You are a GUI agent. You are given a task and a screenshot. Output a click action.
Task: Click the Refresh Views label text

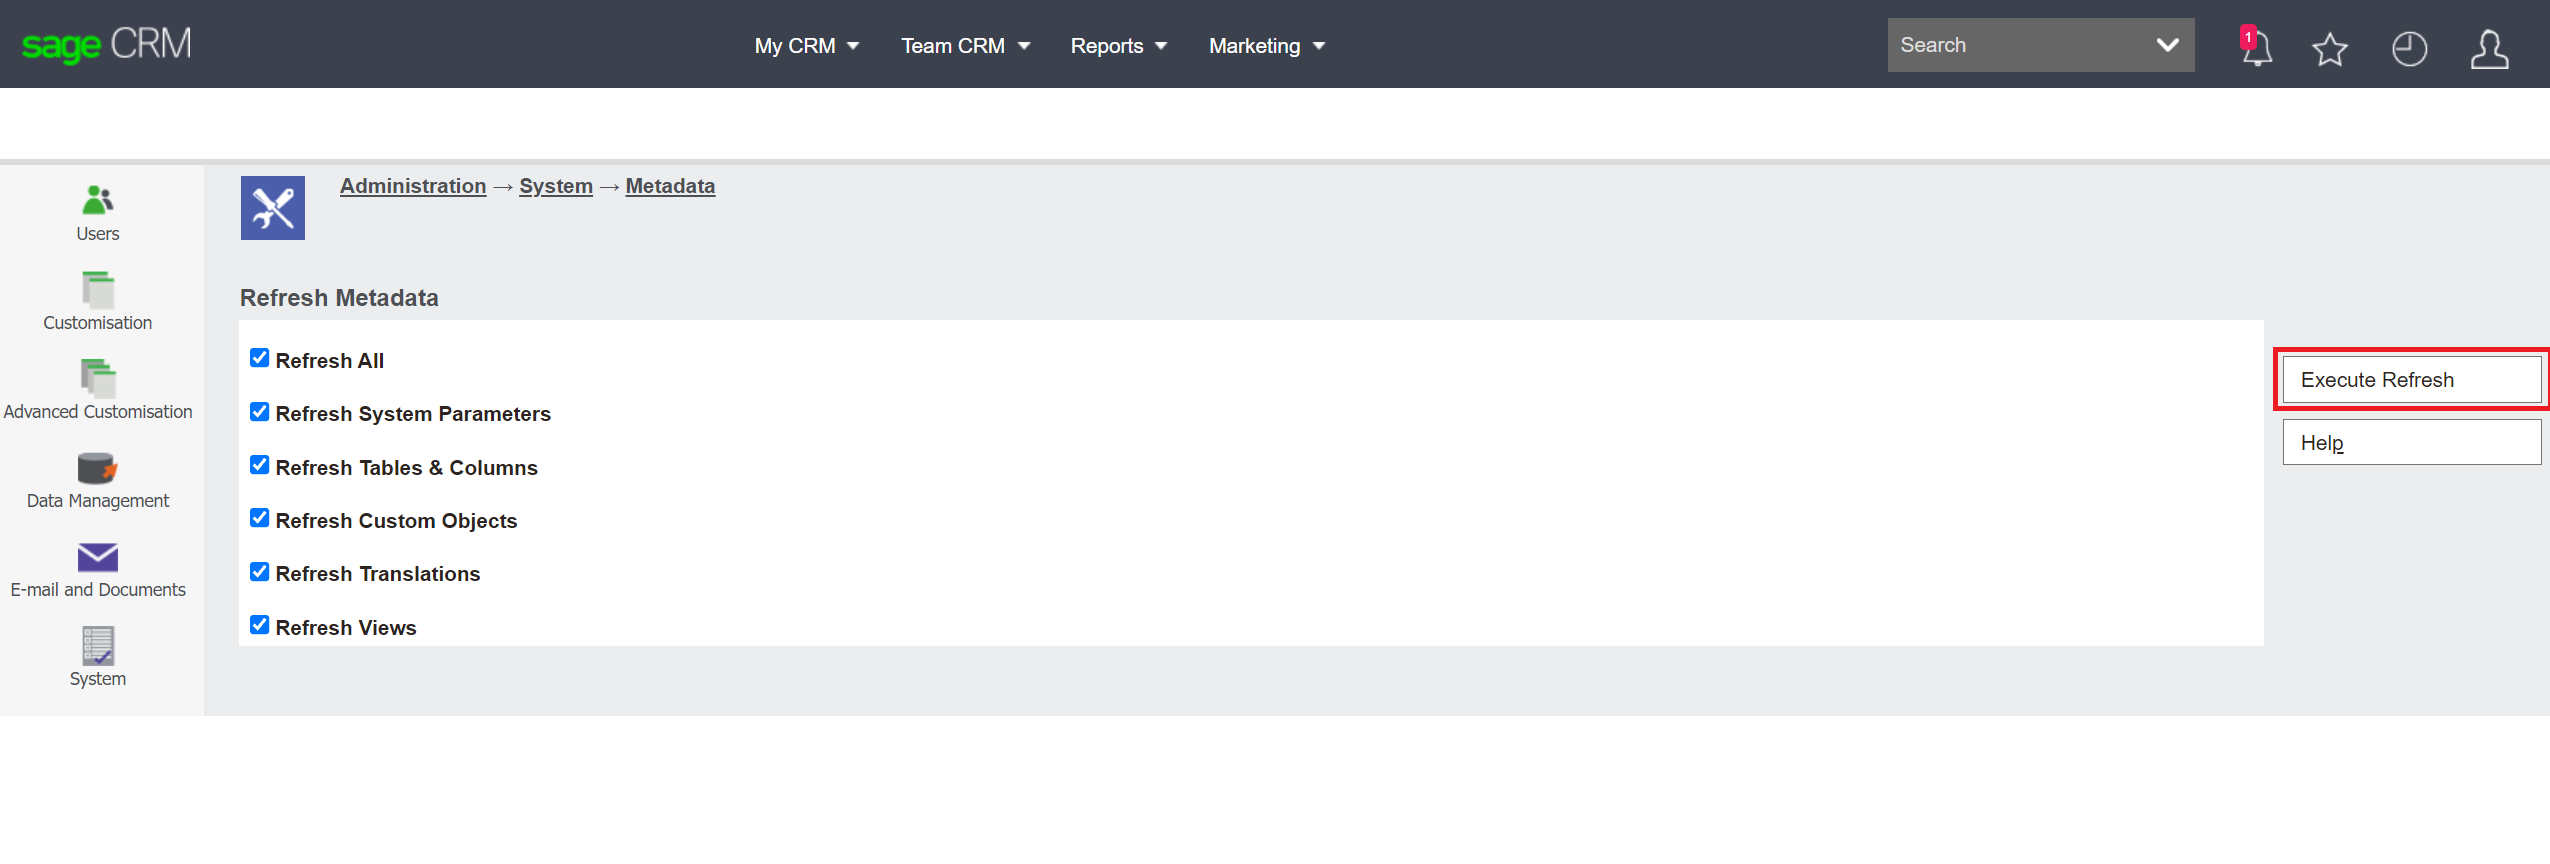[x=346, y=628]
